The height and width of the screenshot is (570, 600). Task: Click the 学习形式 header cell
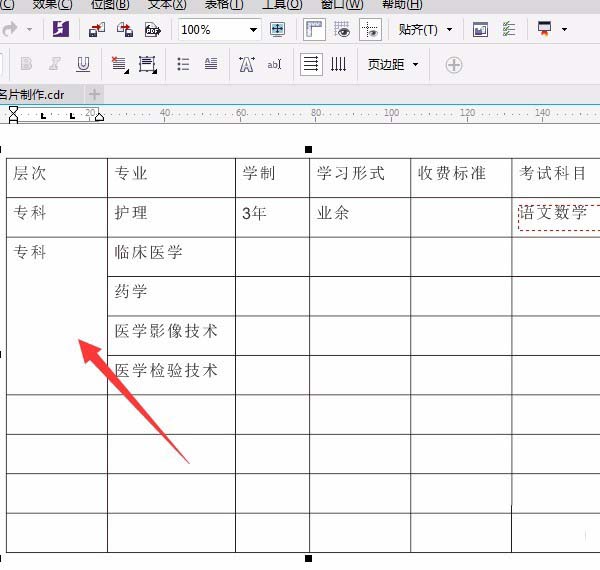tap(360, 178)
